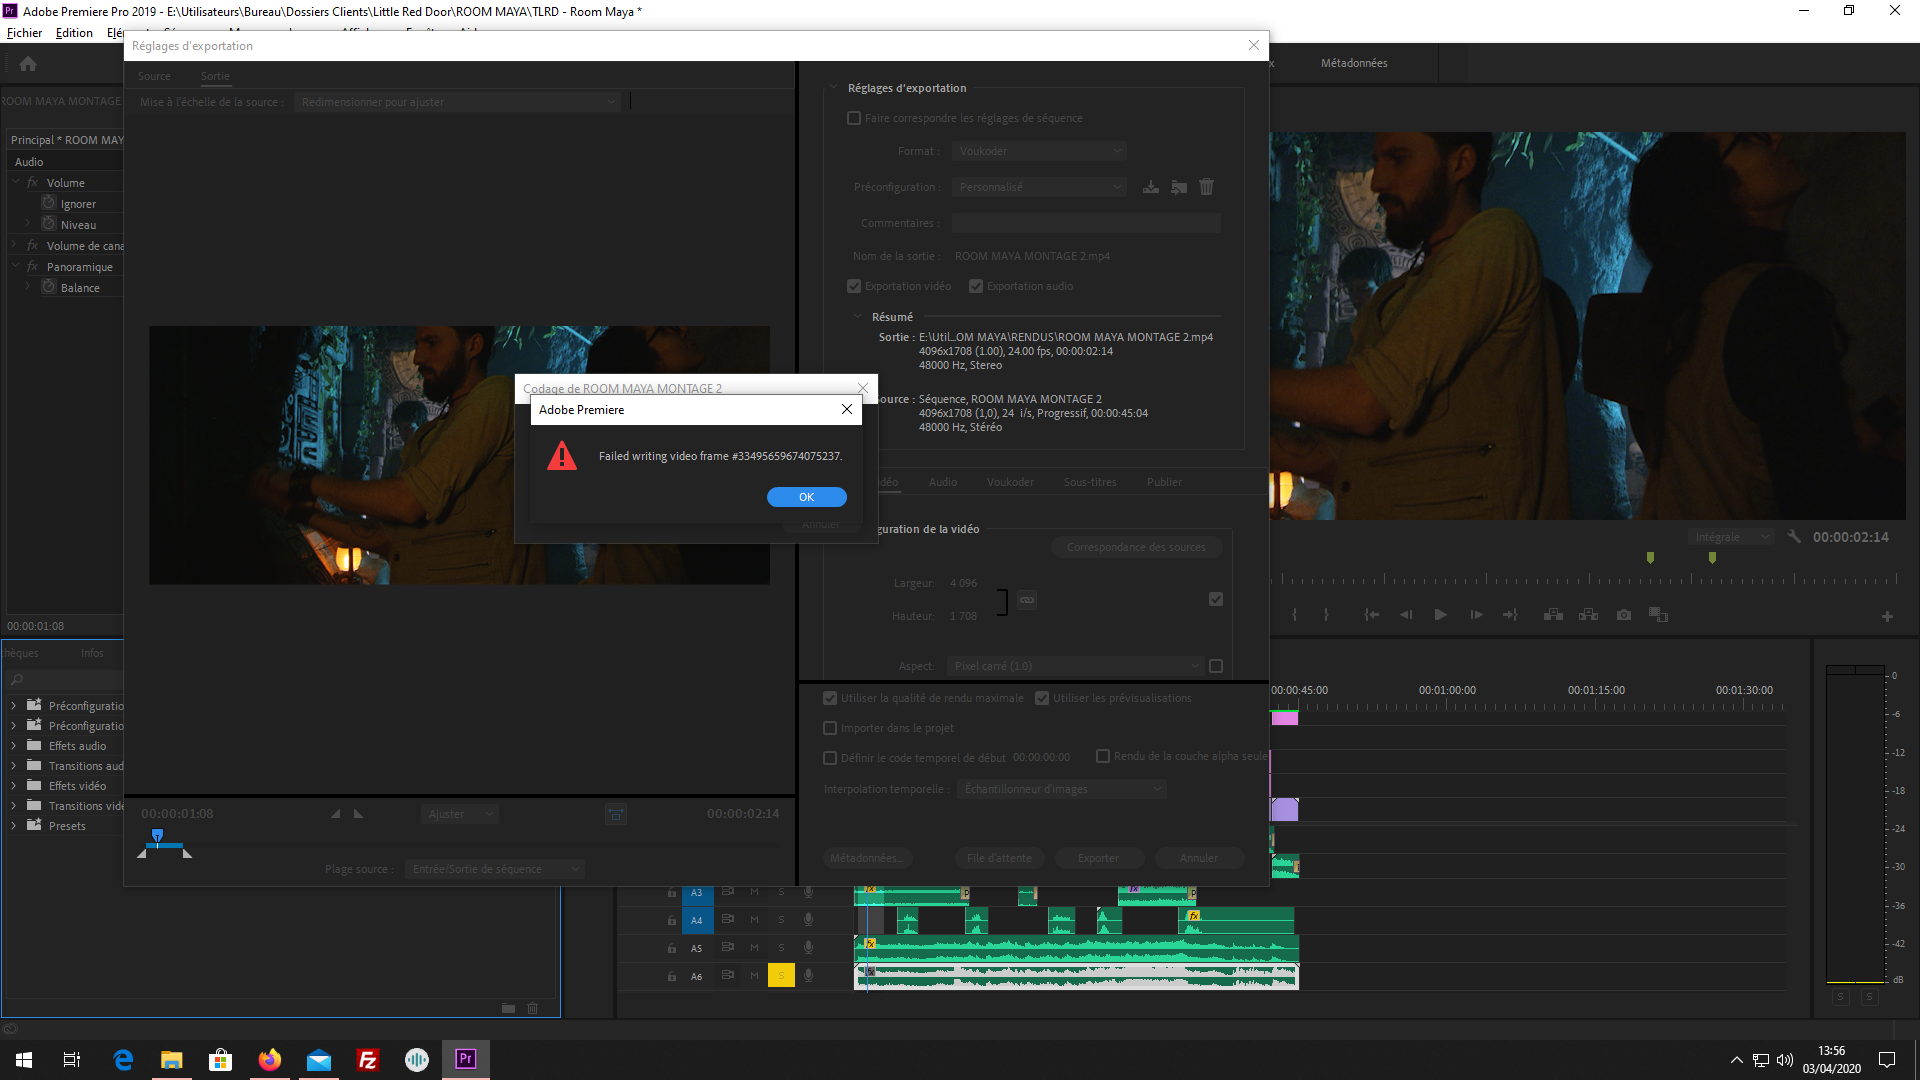
Task: Open Premiere Pro from the Windows taskbar
Action: pos(466,1059)
